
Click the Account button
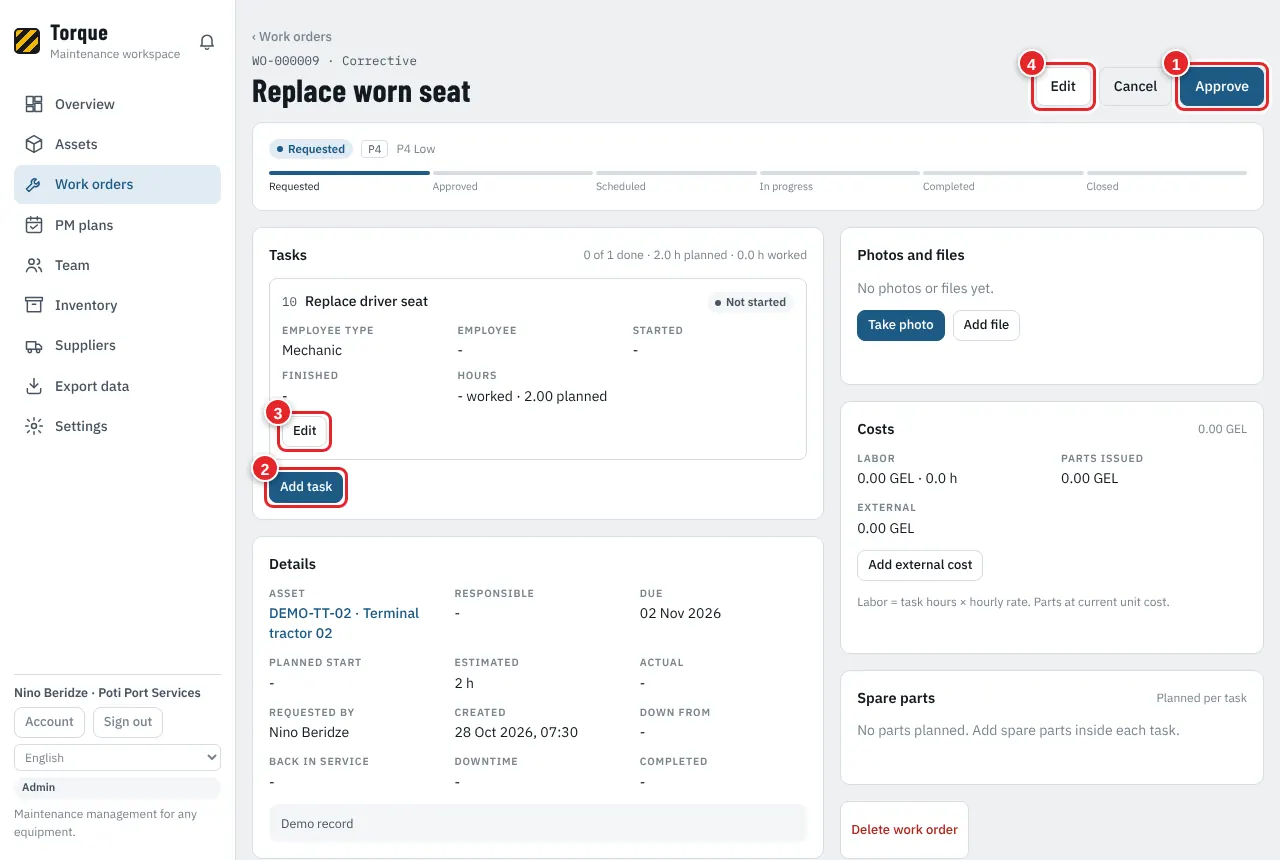click(50, 722)
